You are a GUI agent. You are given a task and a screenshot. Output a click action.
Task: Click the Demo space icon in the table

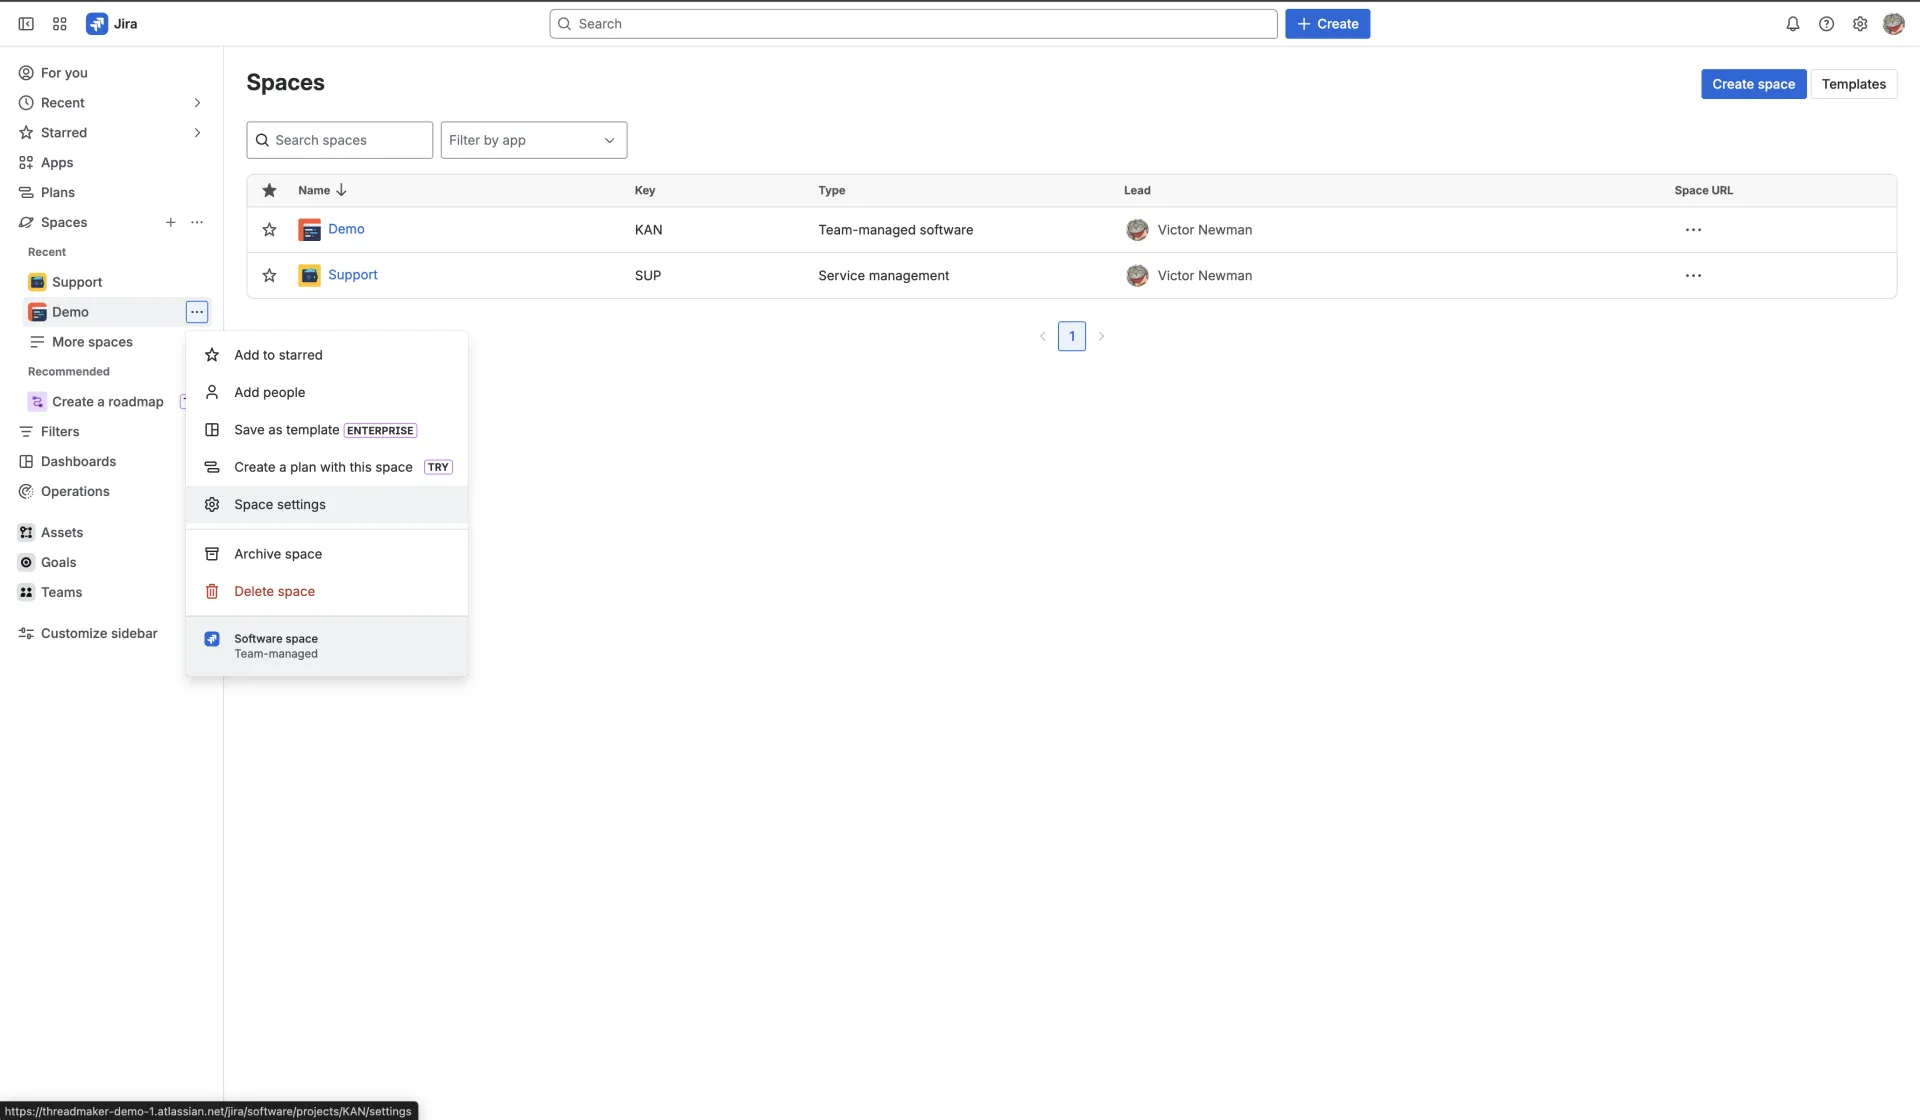coord(310,230)
